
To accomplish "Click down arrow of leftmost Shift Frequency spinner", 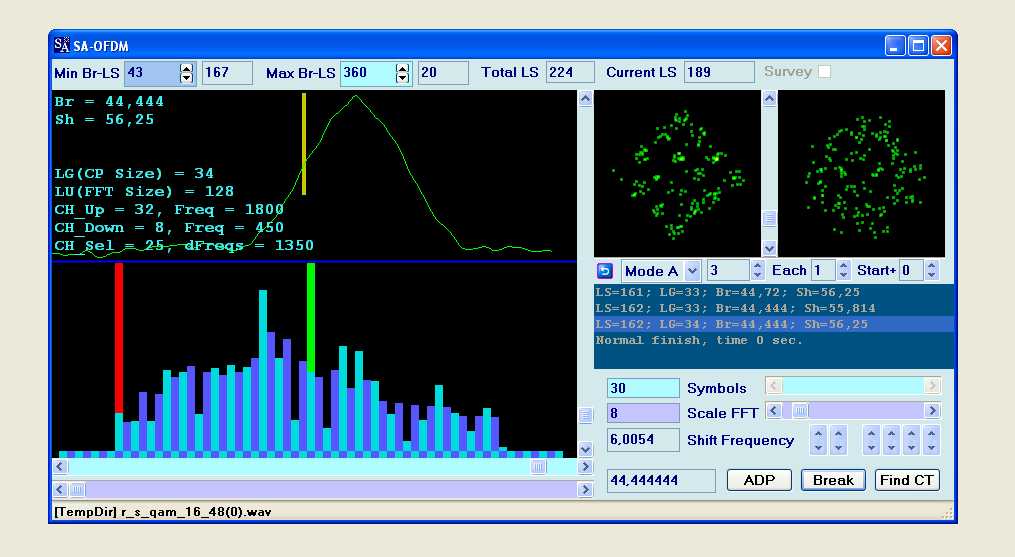I will coord(819,448).
